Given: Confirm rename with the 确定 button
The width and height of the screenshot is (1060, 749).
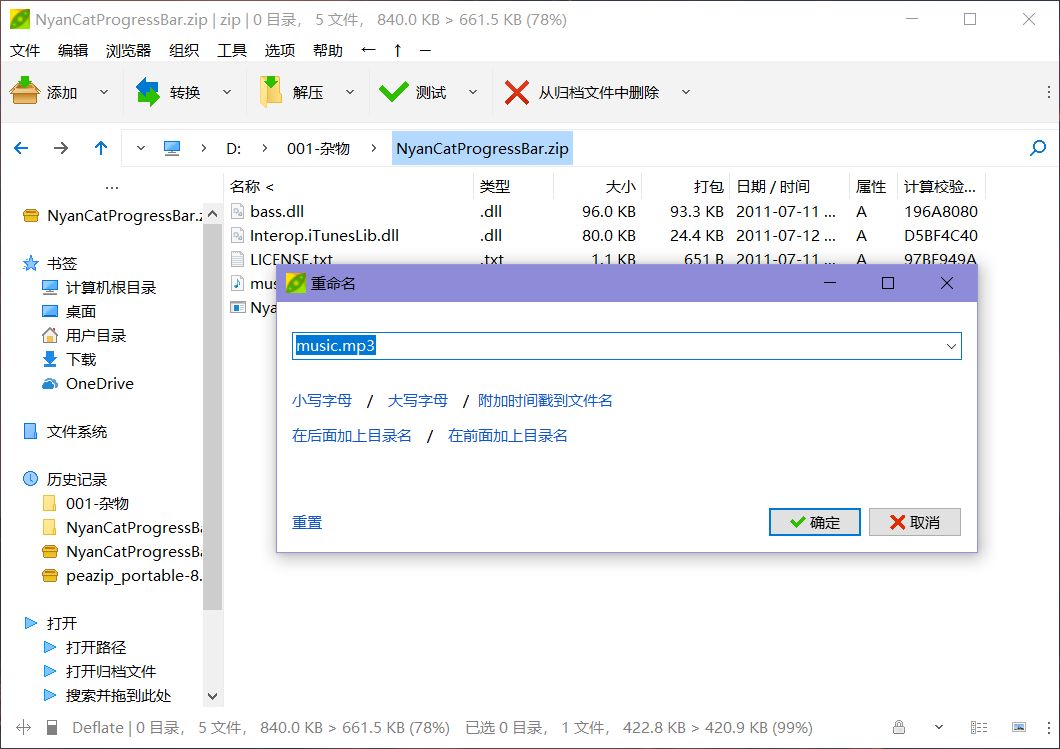Looking at the screenshot, I should (x=814, y=521).
